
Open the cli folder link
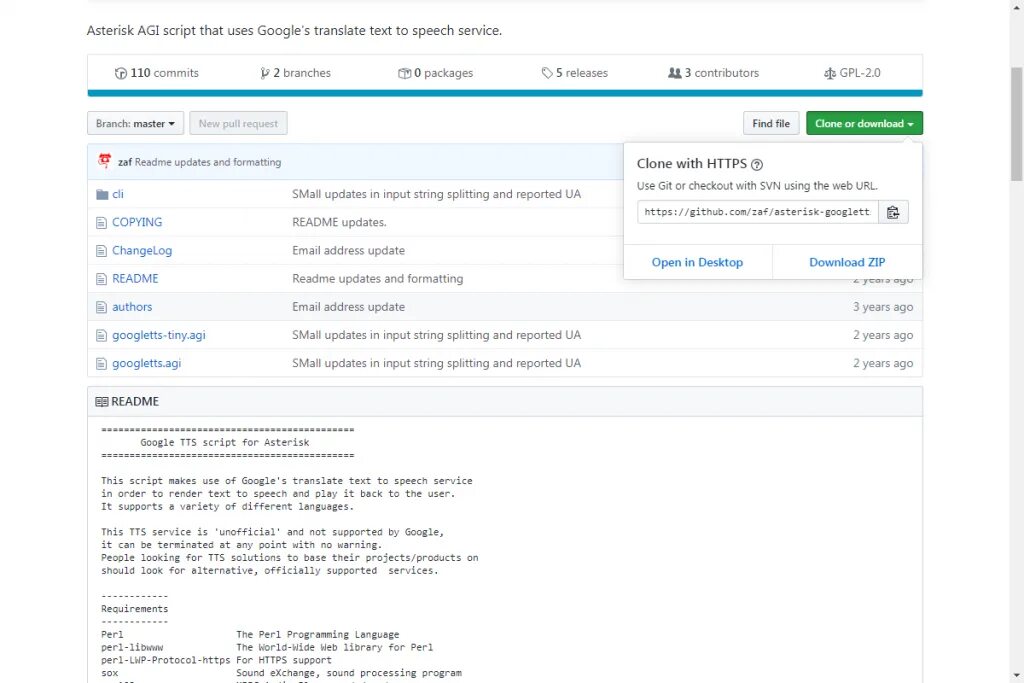[x=118, y=194]
